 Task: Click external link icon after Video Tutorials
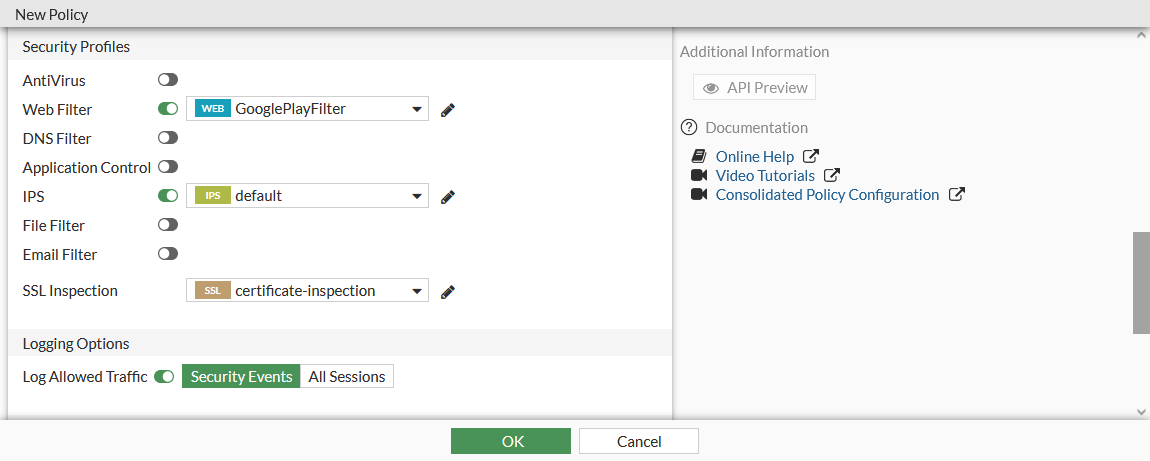(832, 176)
